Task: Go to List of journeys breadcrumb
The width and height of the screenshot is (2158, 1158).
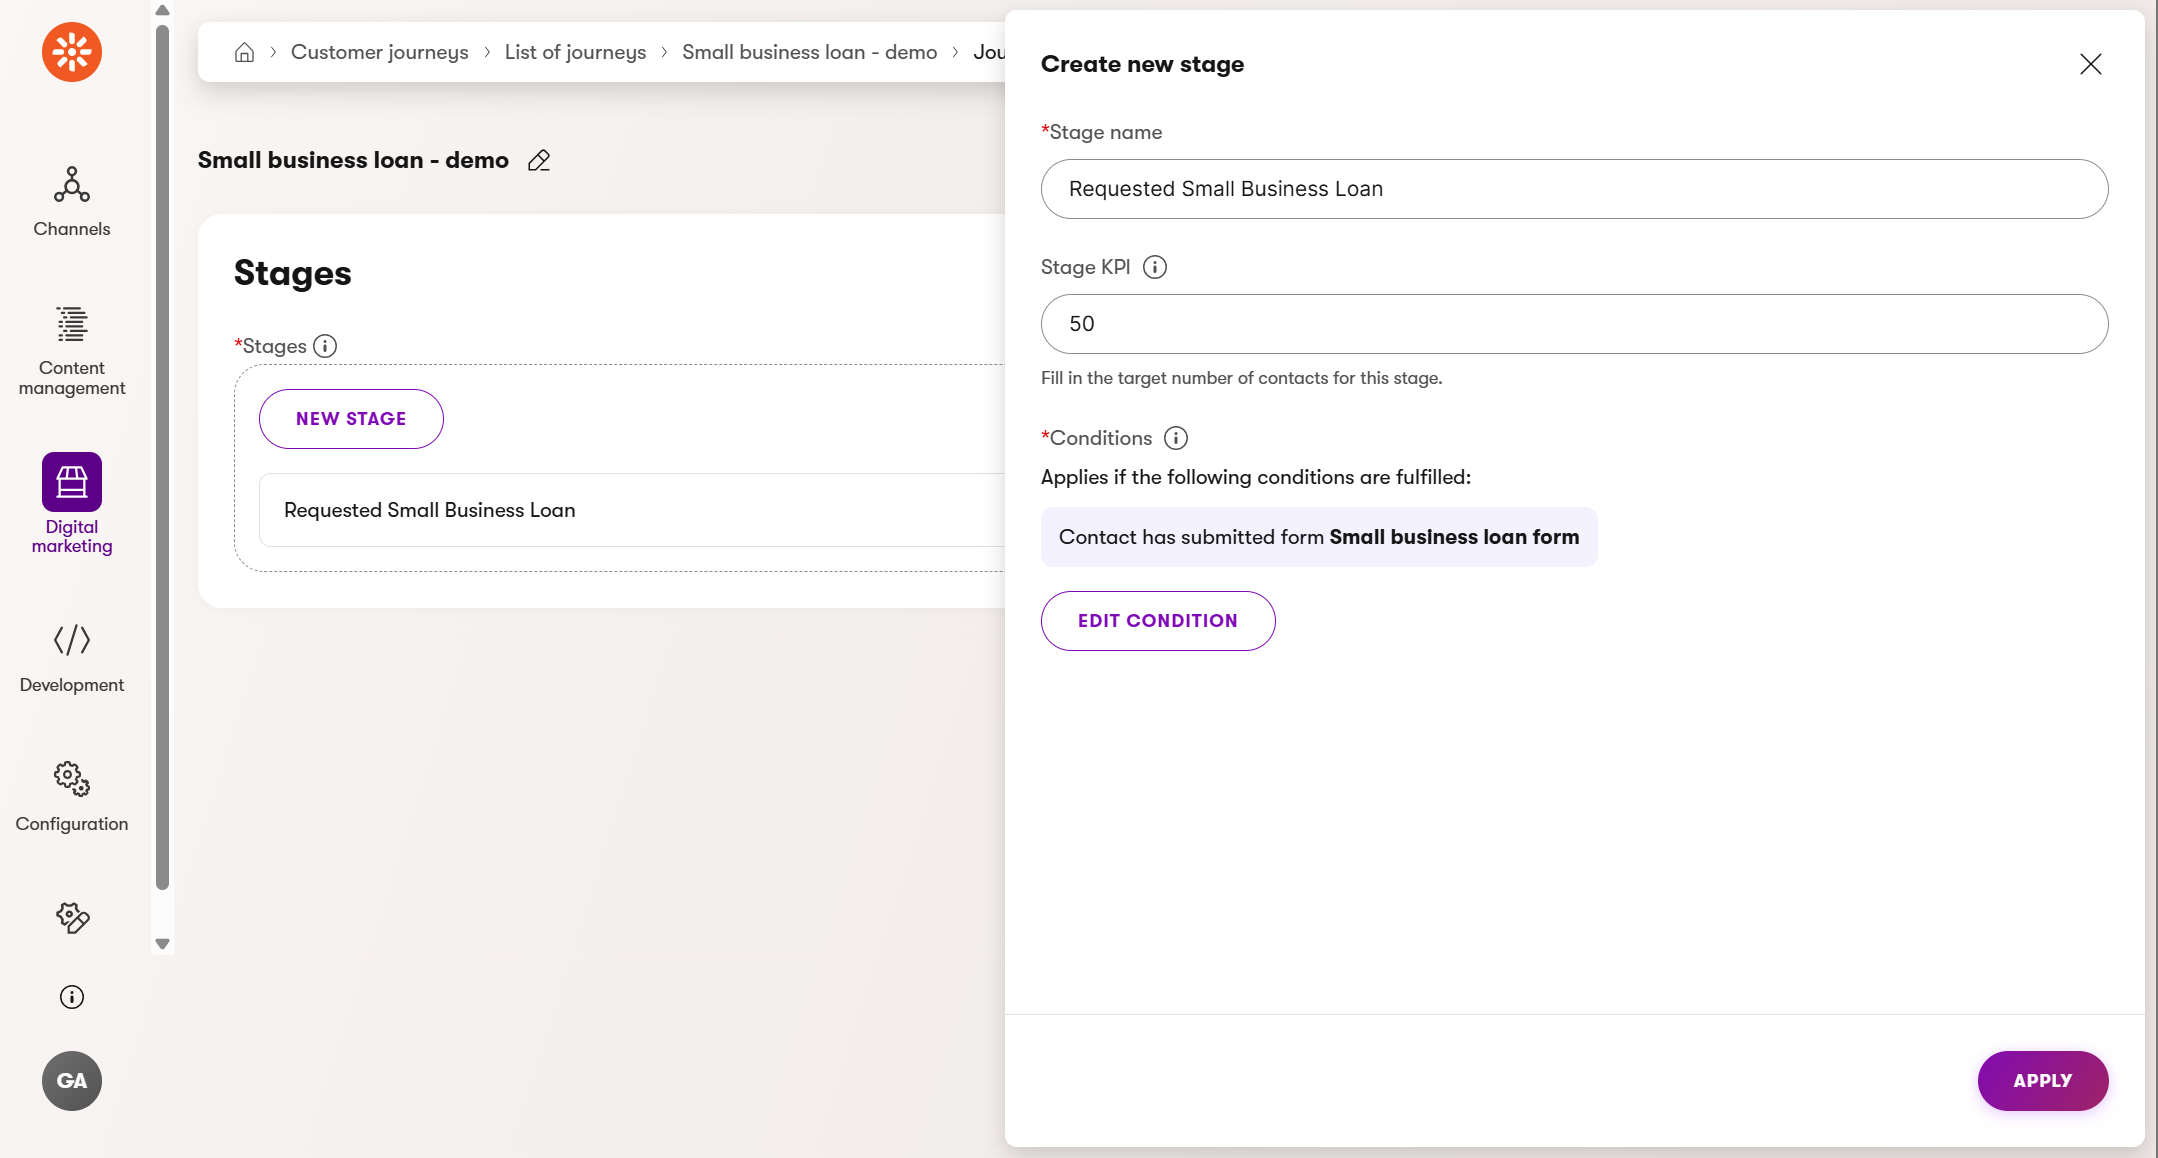Action: [575, 52]
